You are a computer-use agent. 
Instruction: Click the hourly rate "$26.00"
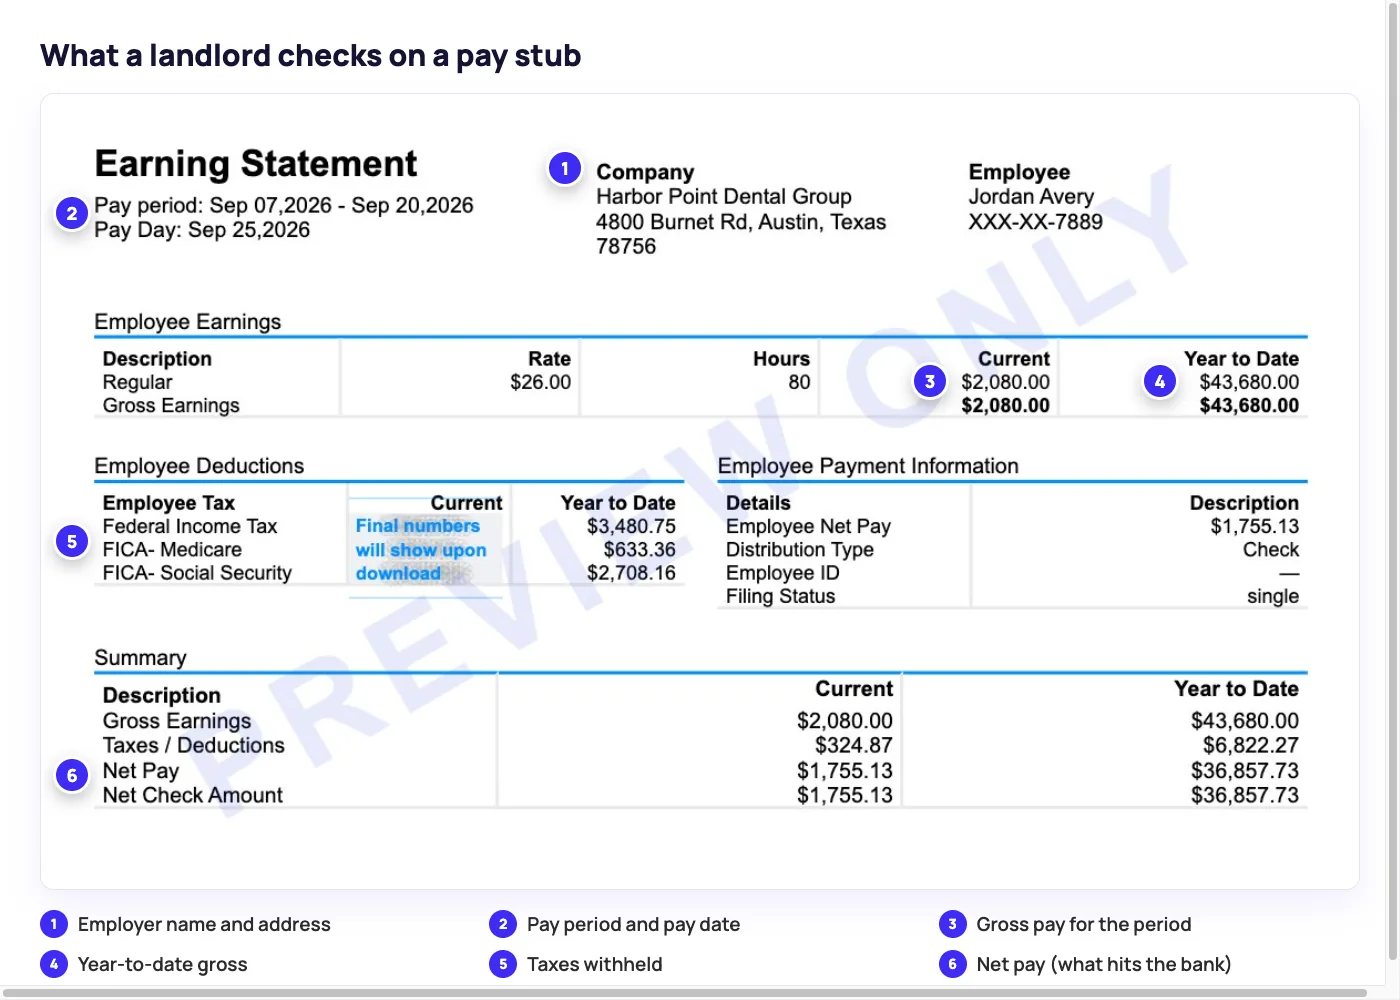pos(540,382)
